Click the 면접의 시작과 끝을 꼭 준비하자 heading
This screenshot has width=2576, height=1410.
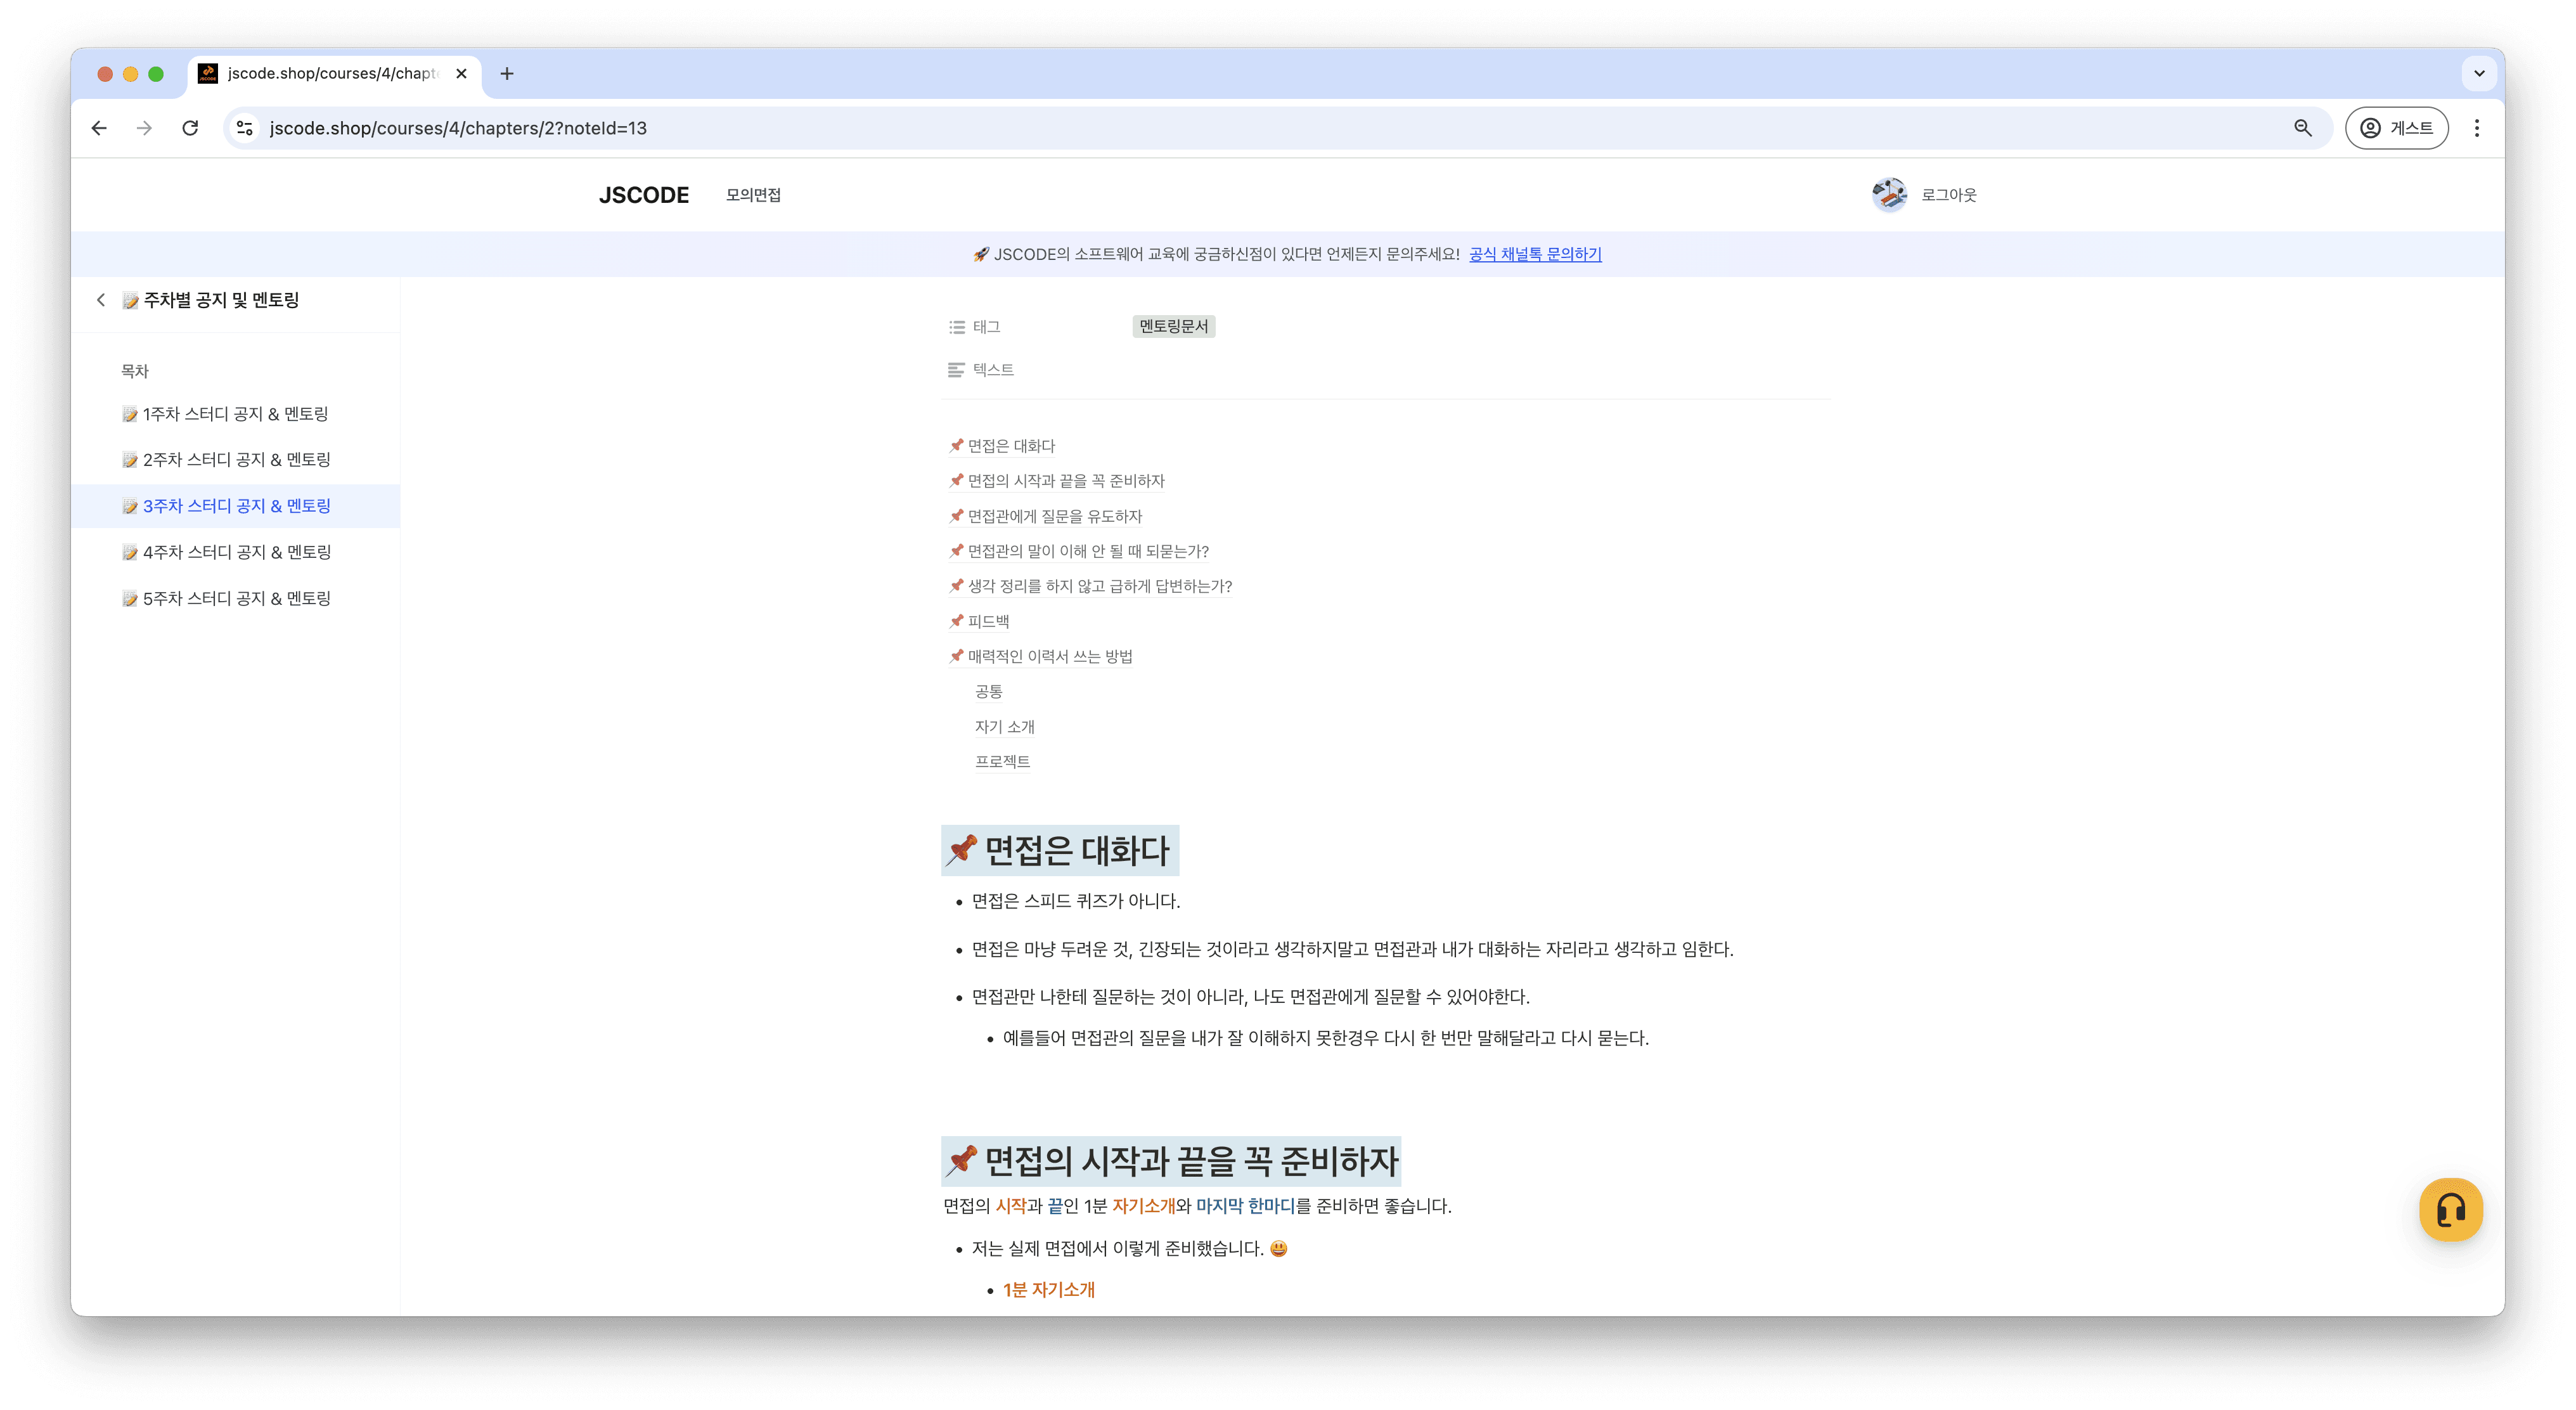point(1171,1161)
